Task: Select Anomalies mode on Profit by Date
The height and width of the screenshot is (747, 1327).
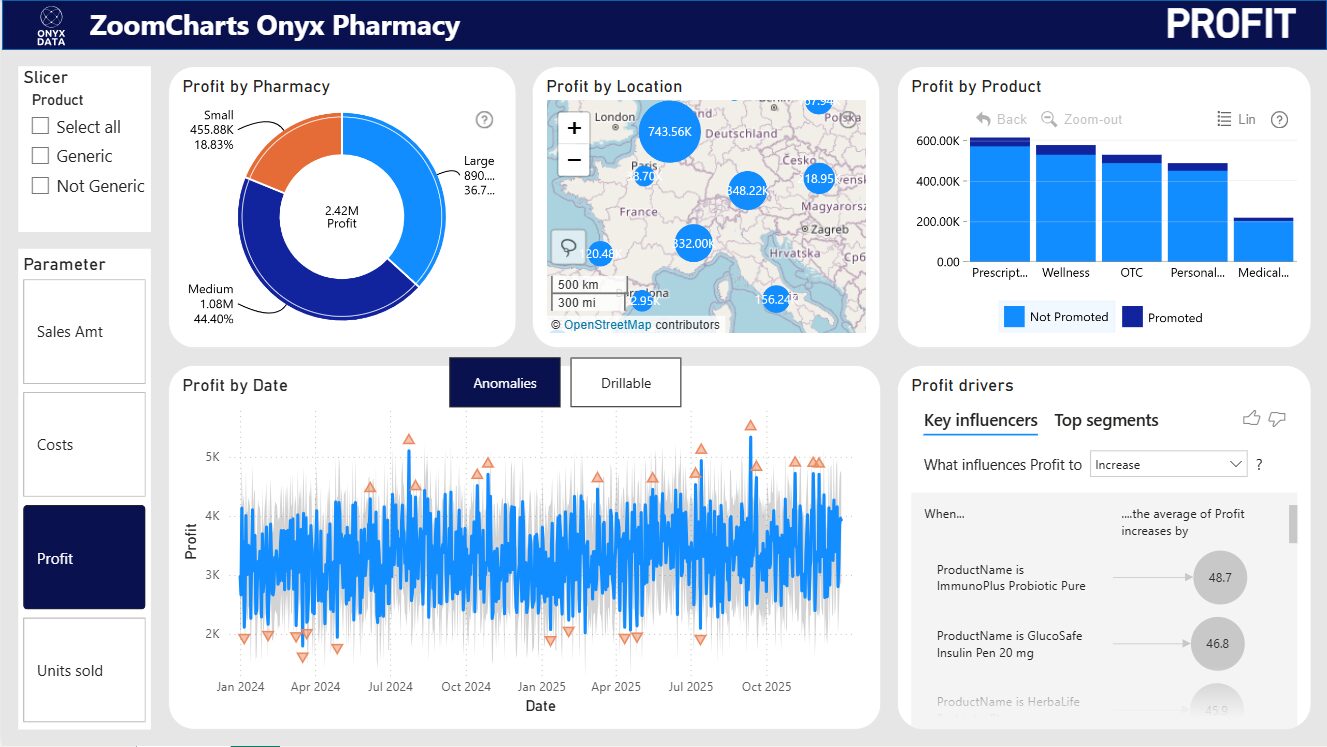Action: click(x=505, y=382)
